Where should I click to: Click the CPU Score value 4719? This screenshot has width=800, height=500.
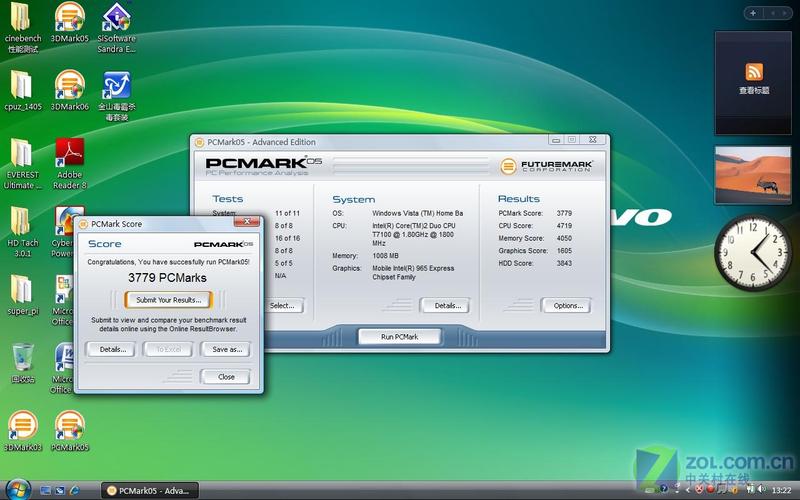pos(564,226)
